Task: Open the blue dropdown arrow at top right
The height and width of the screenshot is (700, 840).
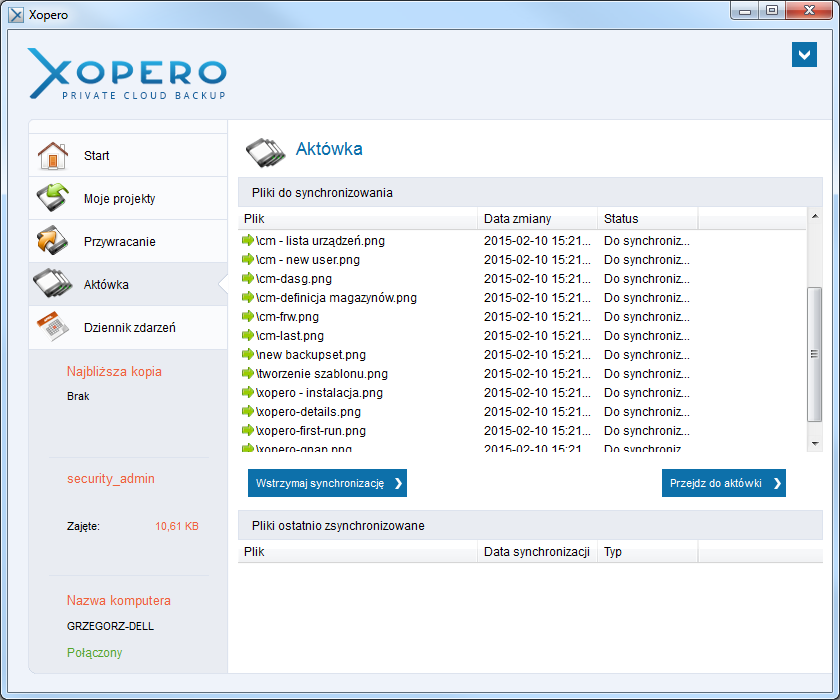Action: tap(804, 55)
